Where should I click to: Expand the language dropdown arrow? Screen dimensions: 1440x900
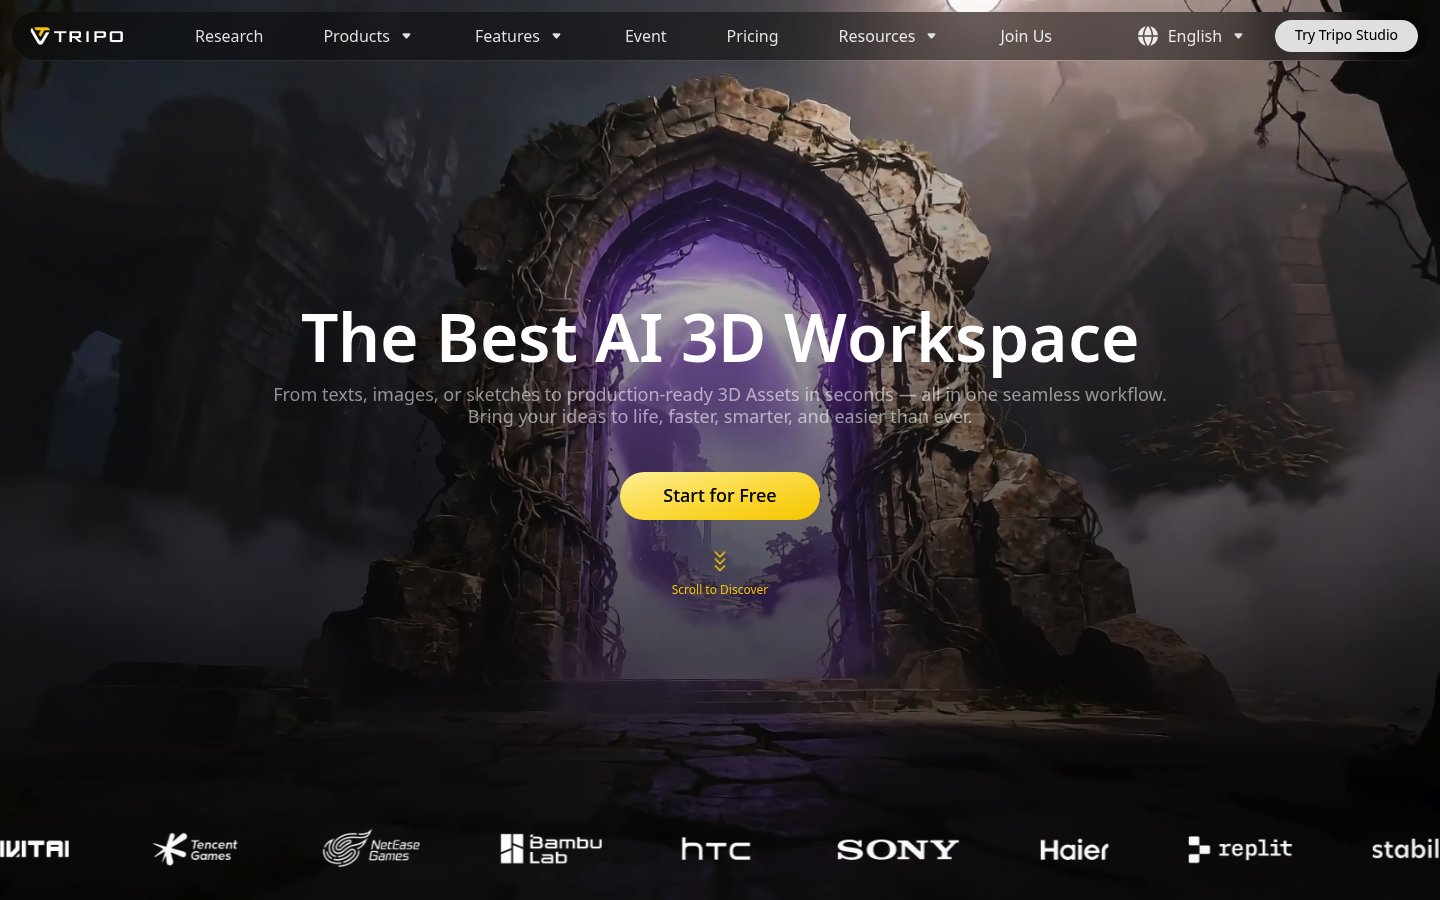(1238, 36)
